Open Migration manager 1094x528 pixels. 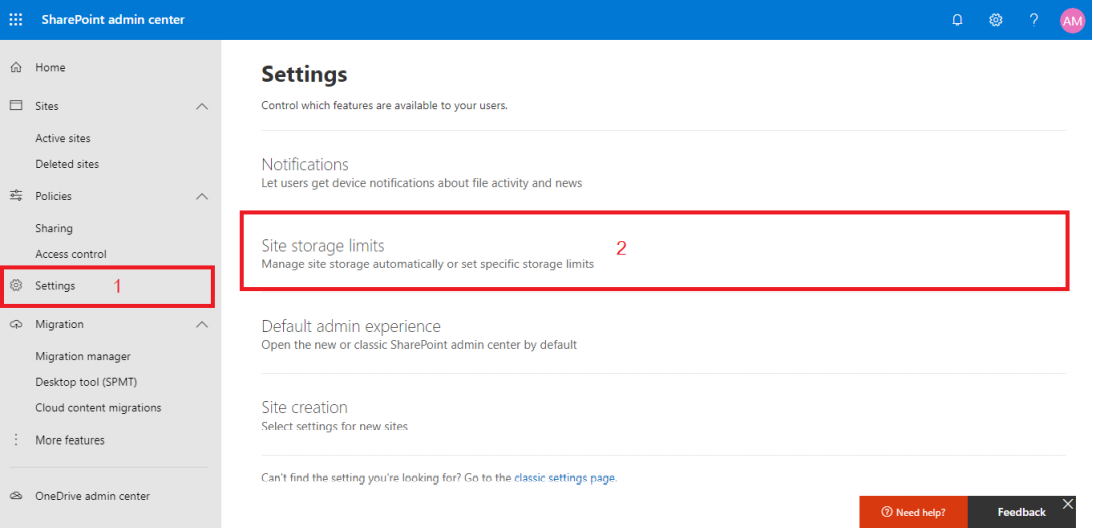[83, 356]
